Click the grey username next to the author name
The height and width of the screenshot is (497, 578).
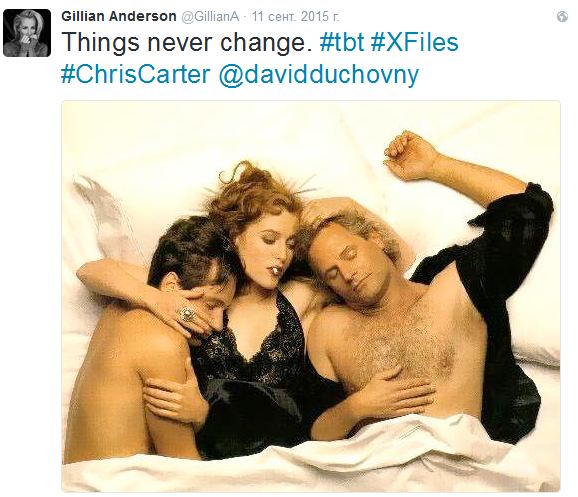[210, 17]
